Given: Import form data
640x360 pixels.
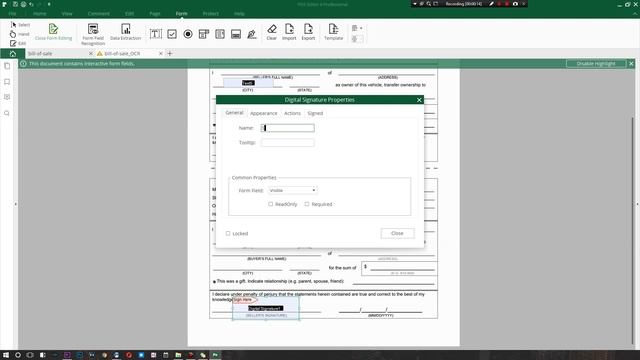Looking at the screenshot, I should point(289,32).
